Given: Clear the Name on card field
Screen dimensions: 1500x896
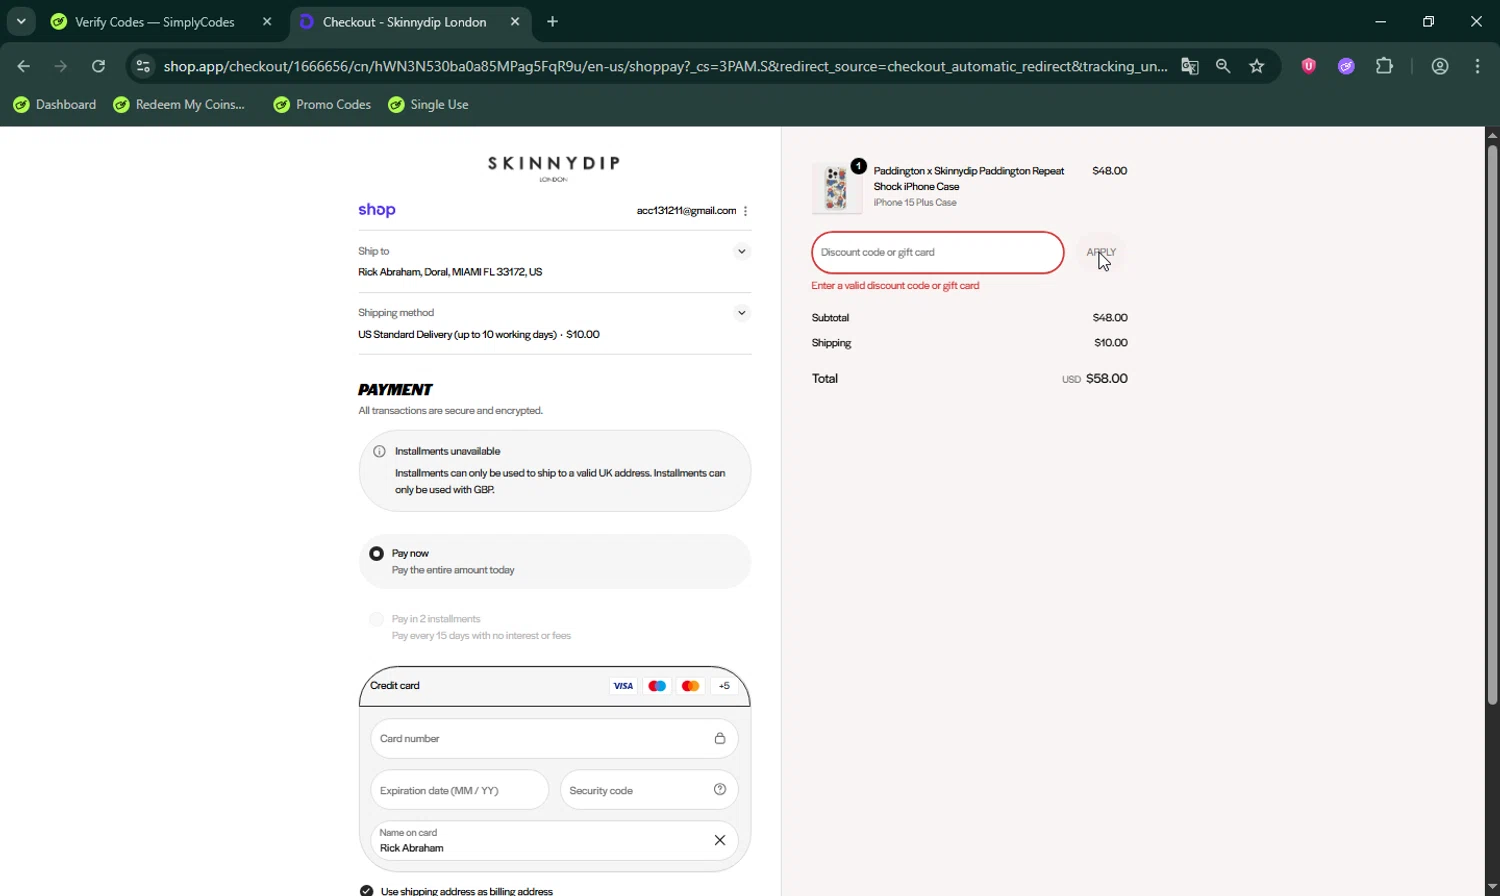Looking at the screenshot, I should pyautogui.click(x=719, y=840).
